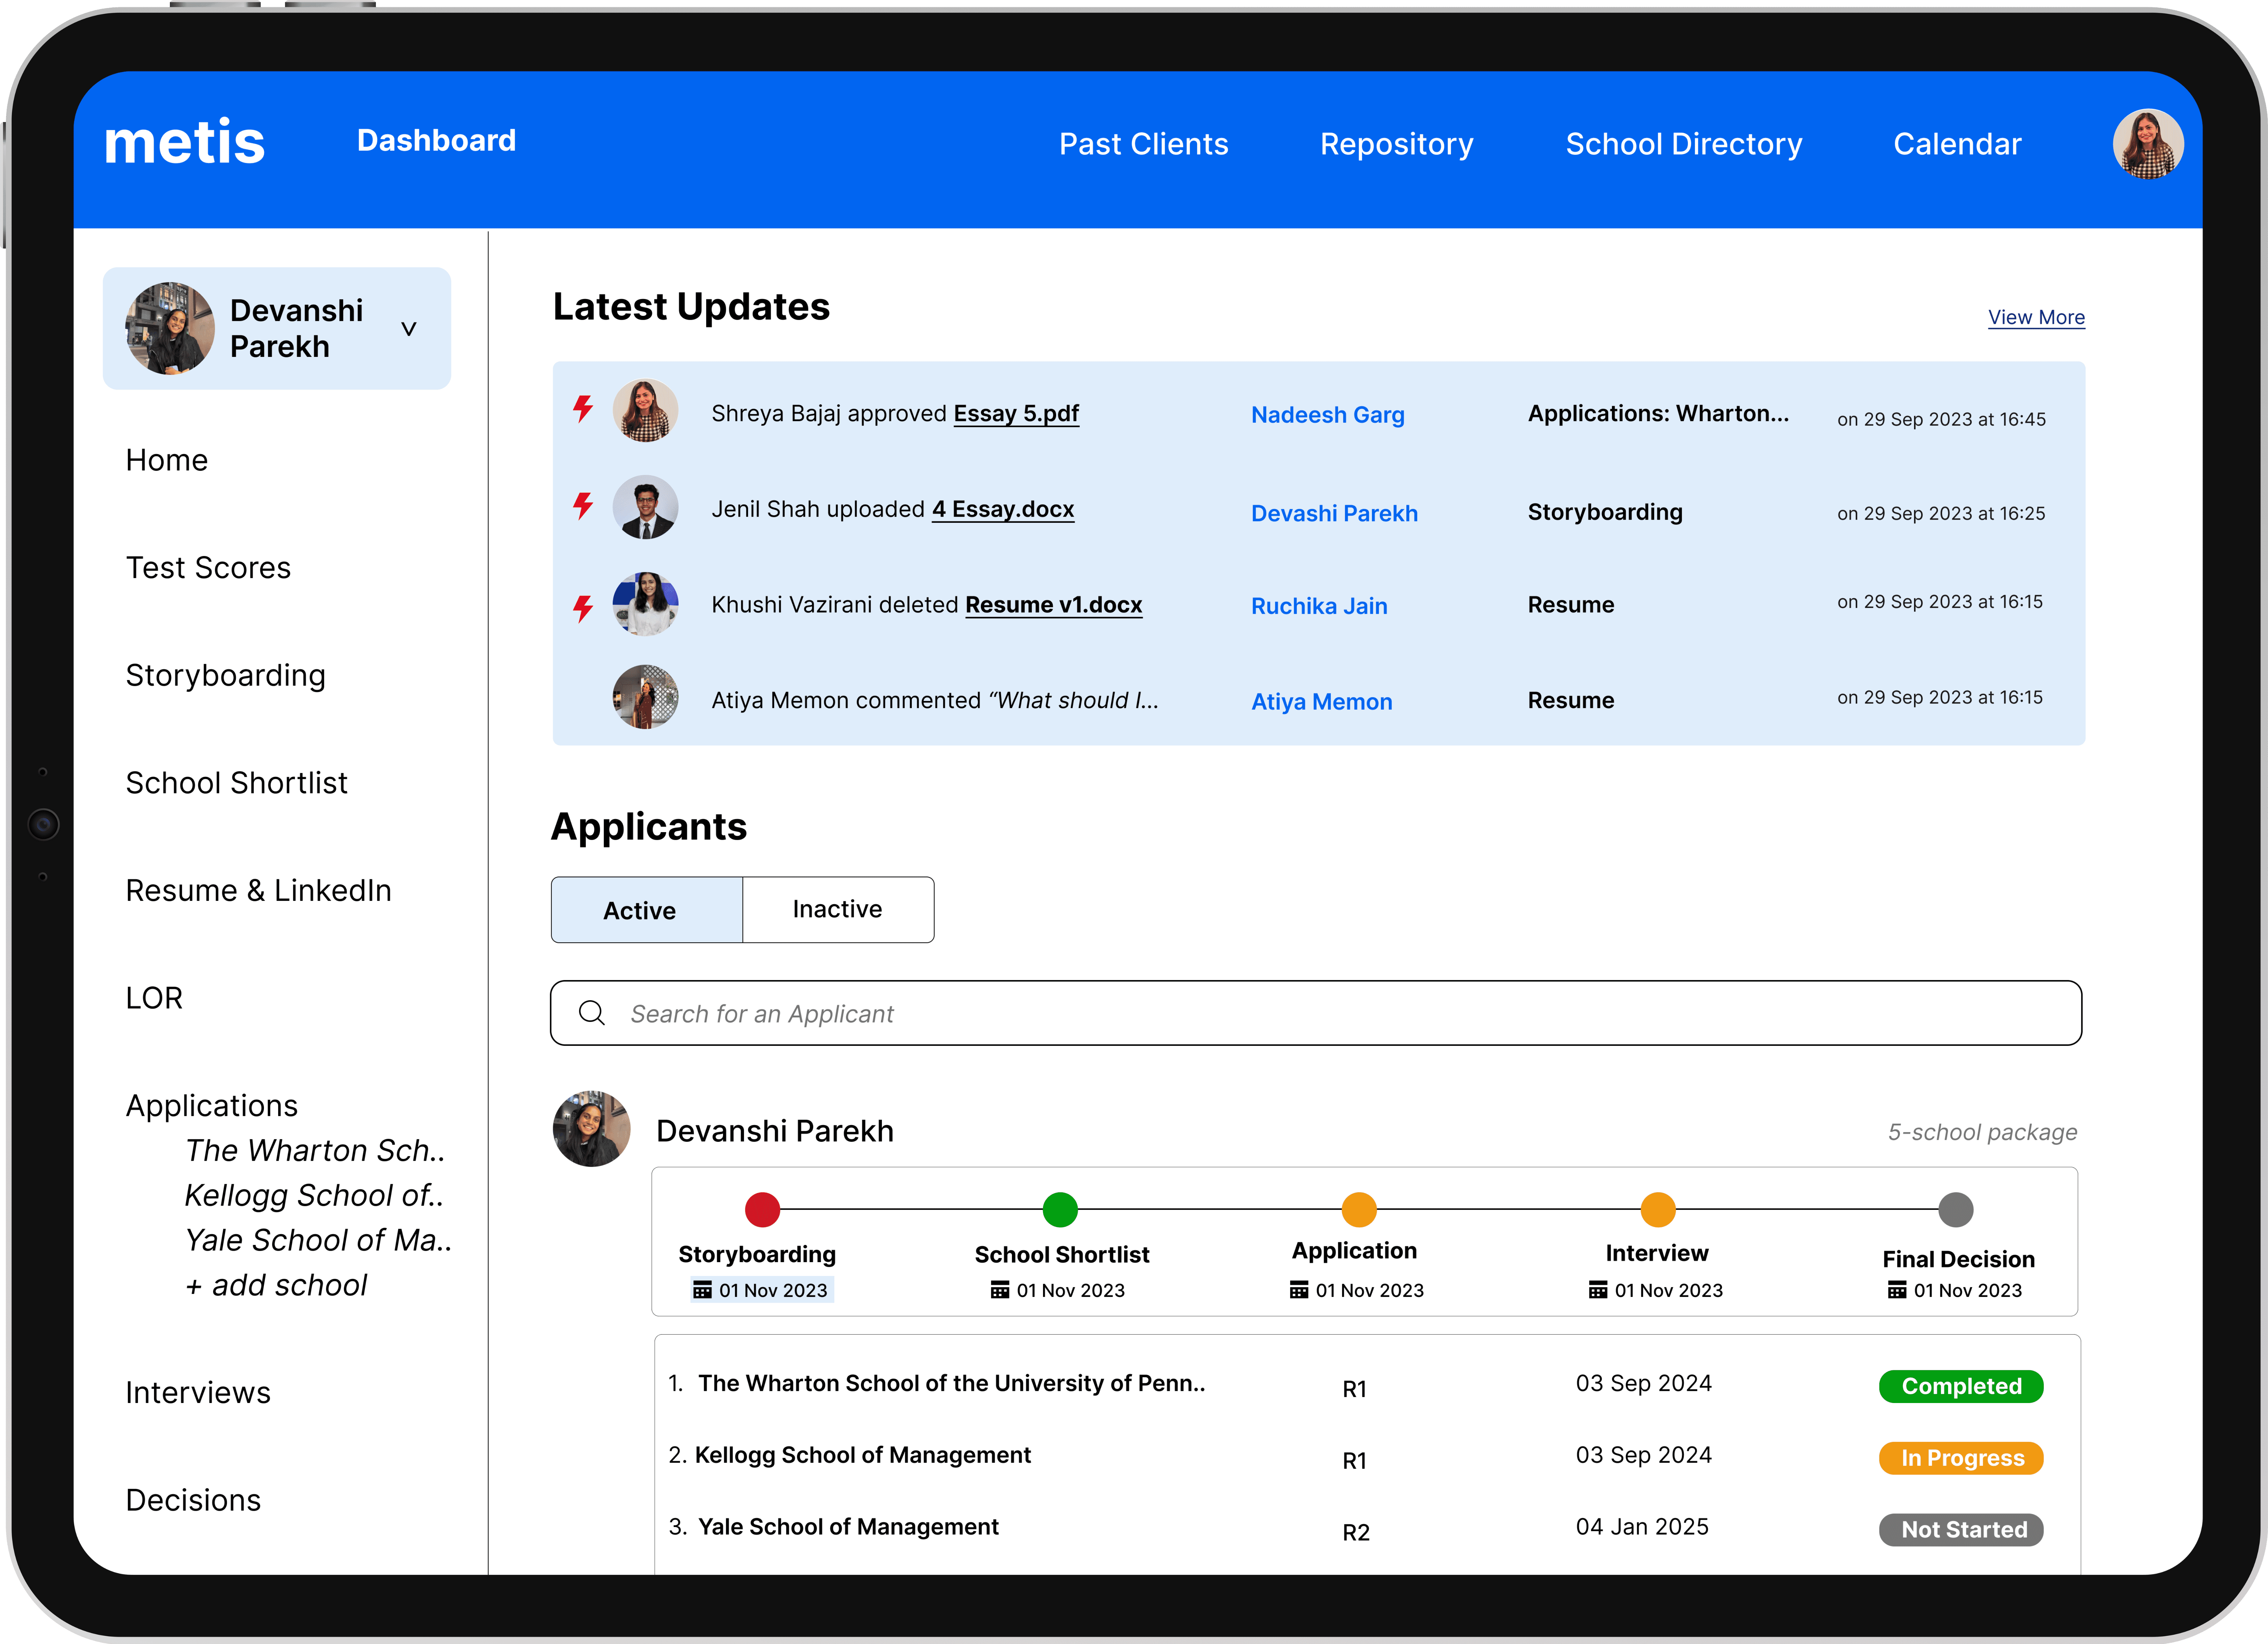Open Nadeesh Garg's profile link

(1328, 415)
